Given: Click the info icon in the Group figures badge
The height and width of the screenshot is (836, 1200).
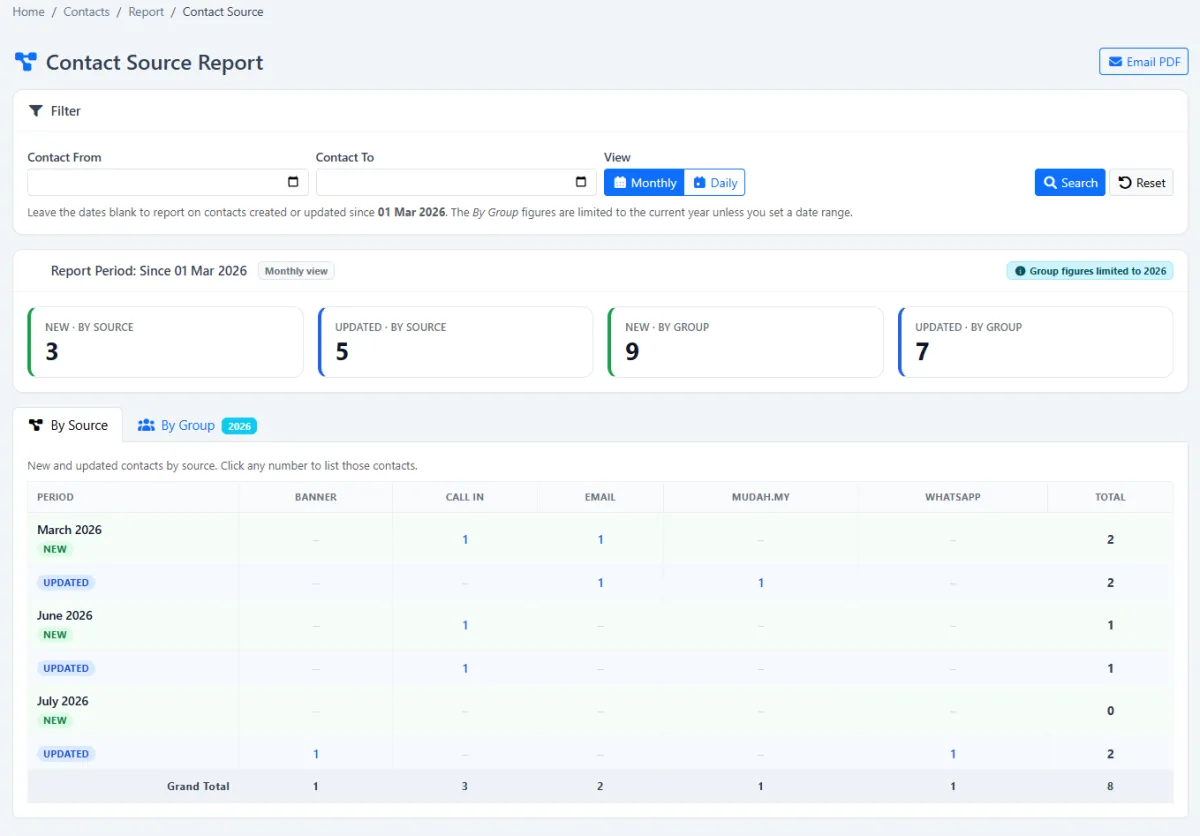Looking at the screenshot, I should coord(1020,271).
